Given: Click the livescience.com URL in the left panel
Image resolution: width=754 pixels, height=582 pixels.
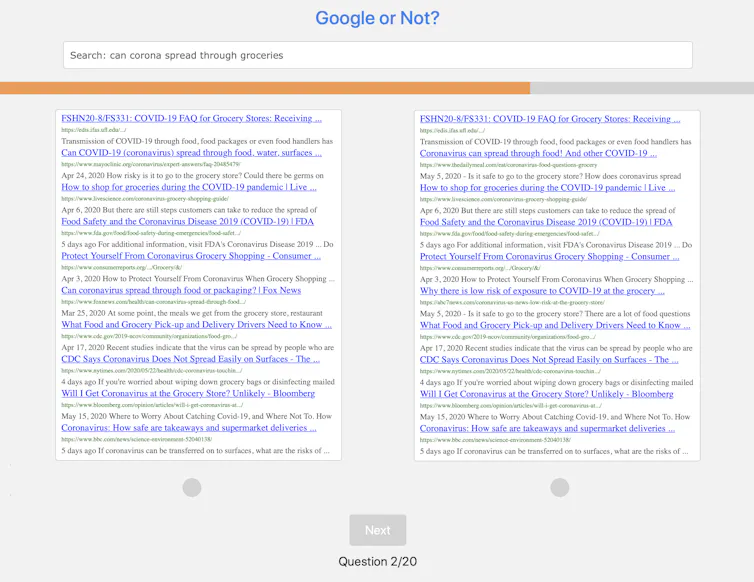Looking at the screenshot, I should 145,198.
